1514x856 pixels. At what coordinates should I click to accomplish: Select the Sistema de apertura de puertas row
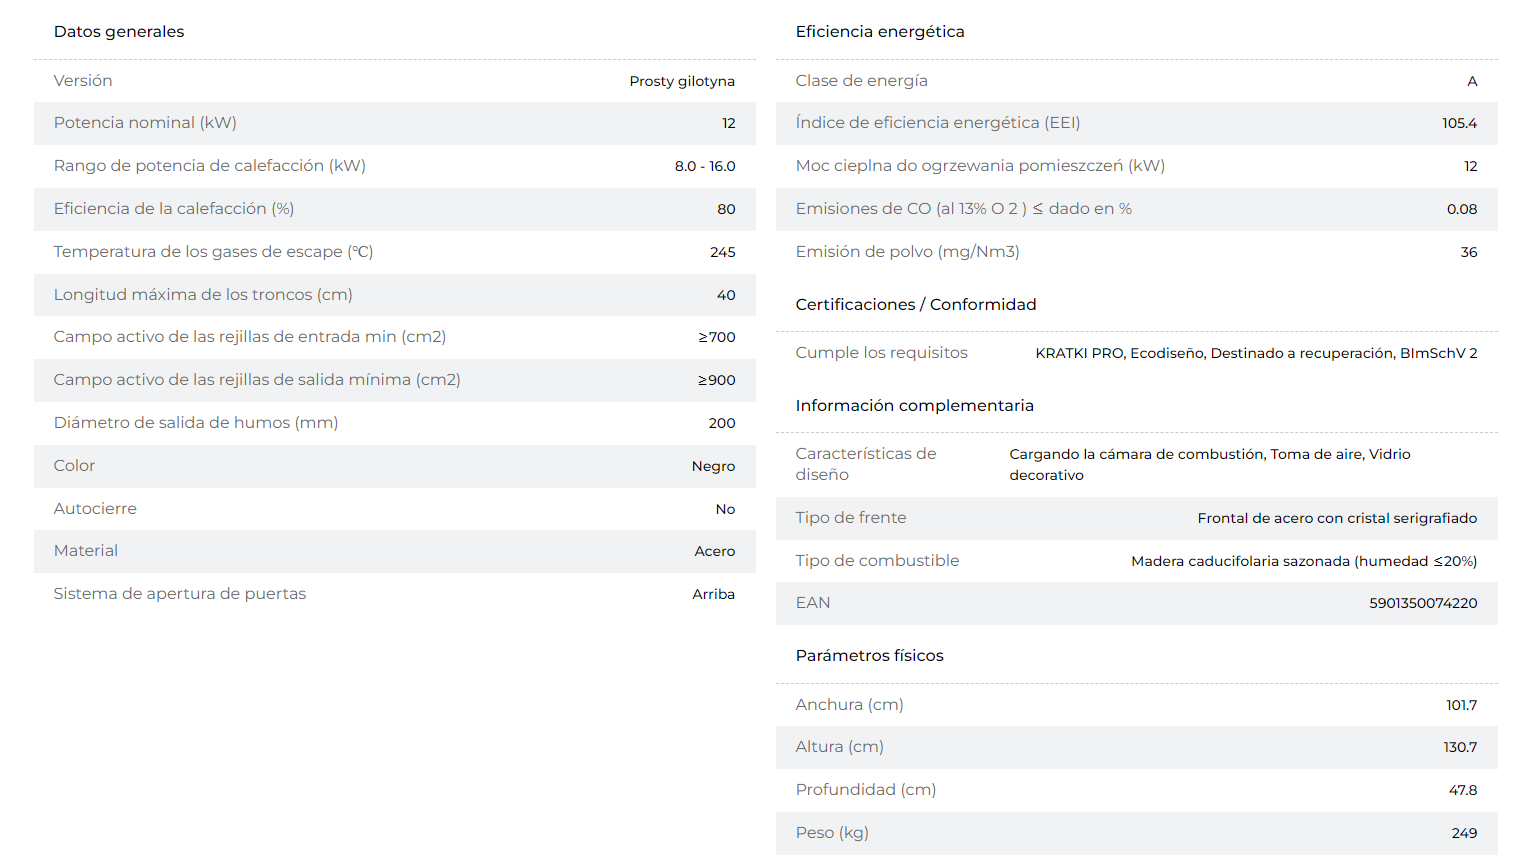click(395, 594)
